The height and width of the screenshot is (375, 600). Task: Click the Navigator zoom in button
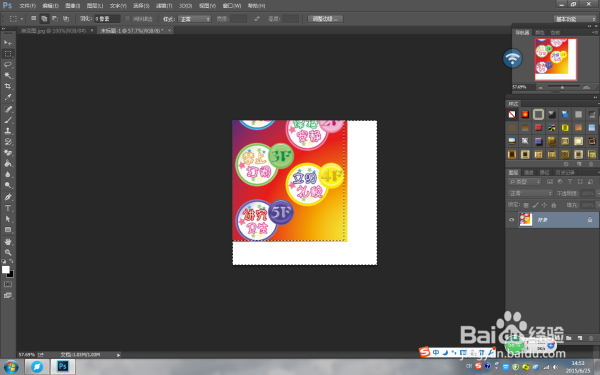(586, 87)
